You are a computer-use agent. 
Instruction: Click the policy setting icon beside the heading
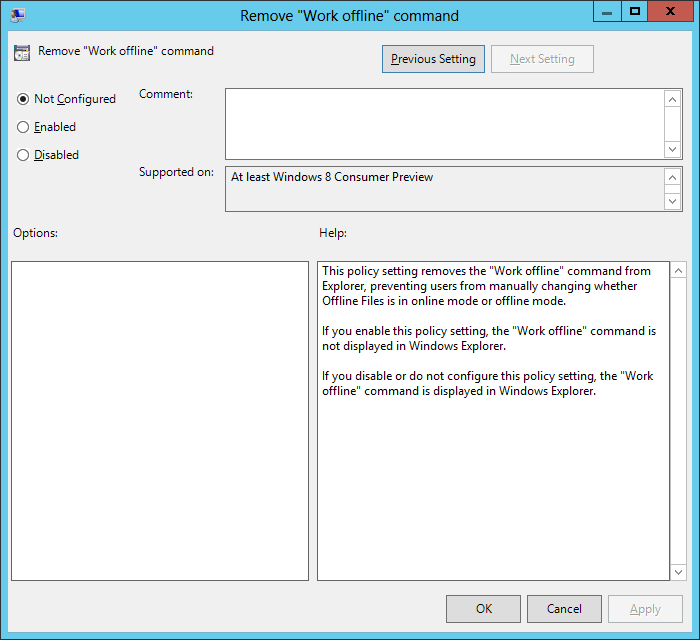pos(22,52)
